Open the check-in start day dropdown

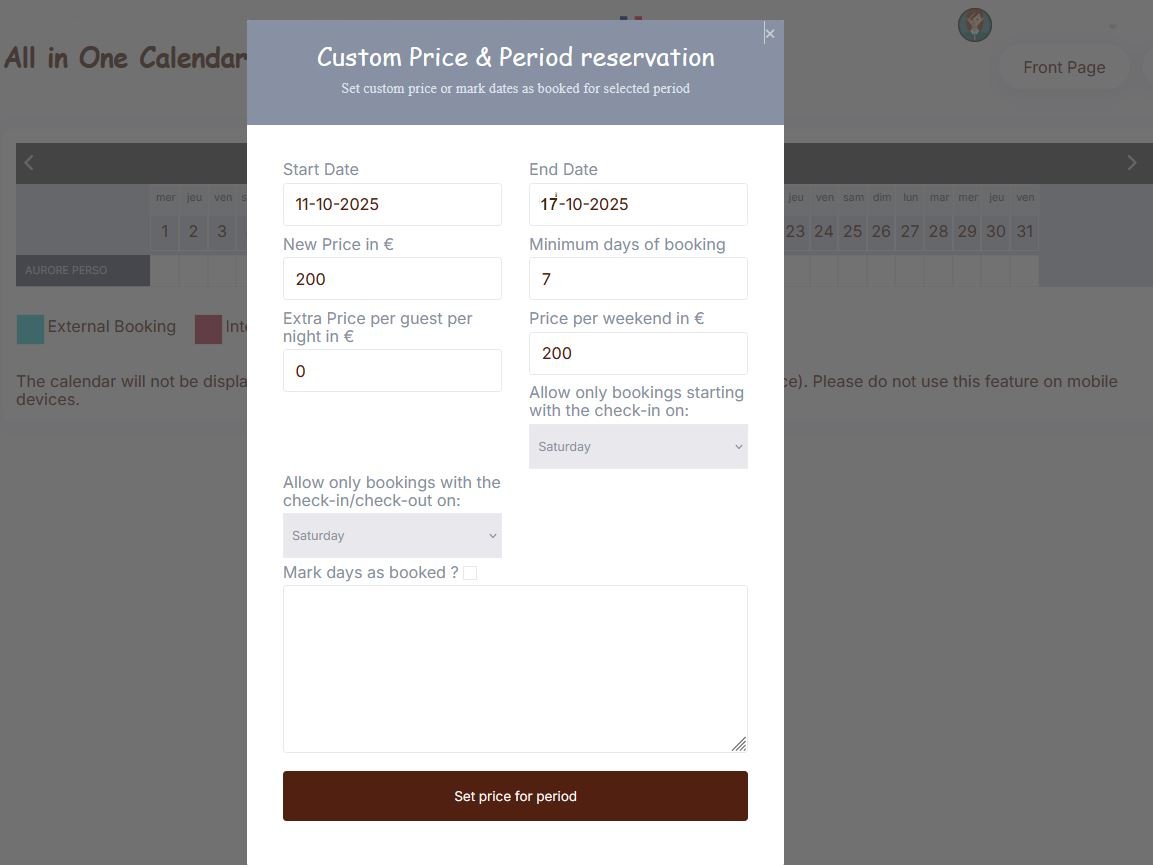pos(638,447)
